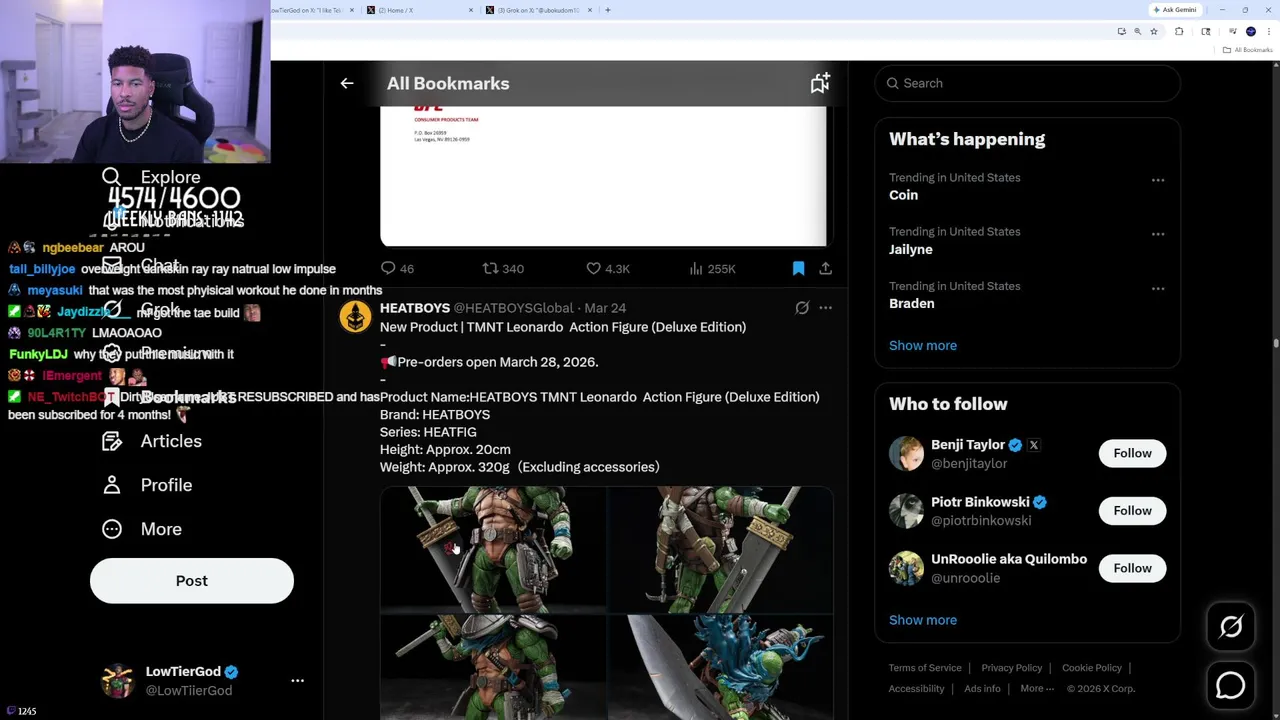Open replies on the post with 46 comments

coord(397,269)
